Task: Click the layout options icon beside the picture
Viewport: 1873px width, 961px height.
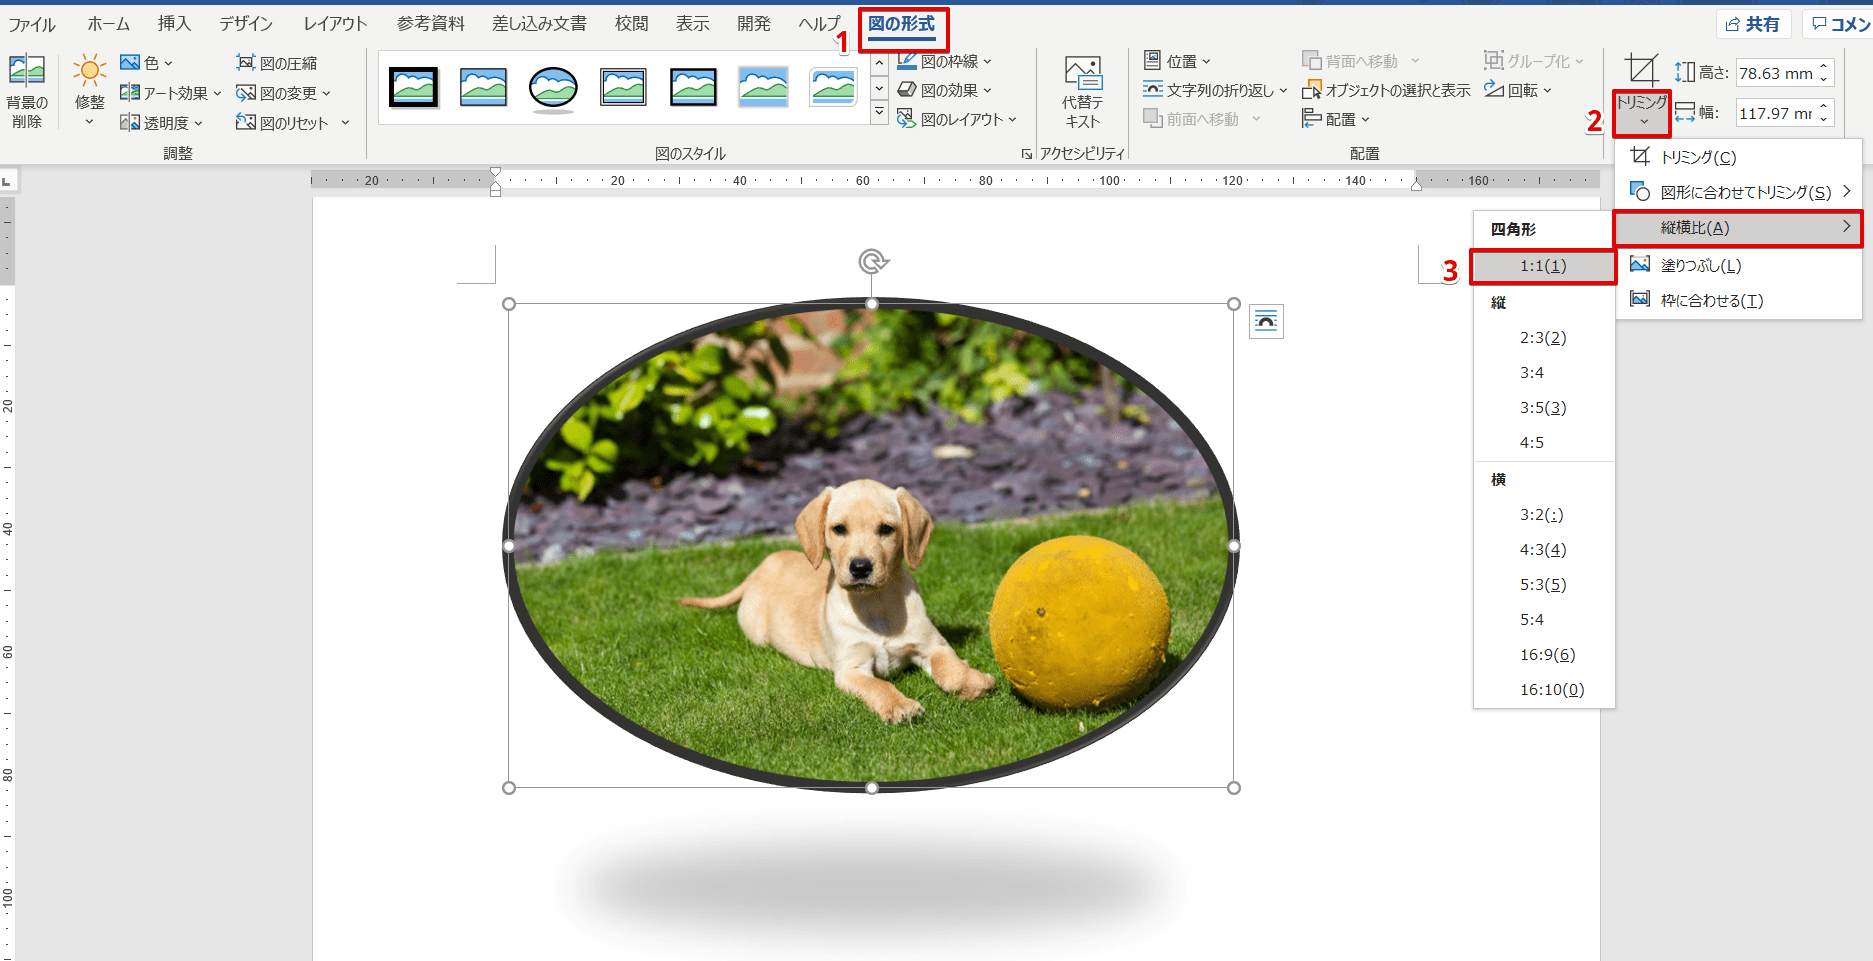Action: (x=1266, y=321)
